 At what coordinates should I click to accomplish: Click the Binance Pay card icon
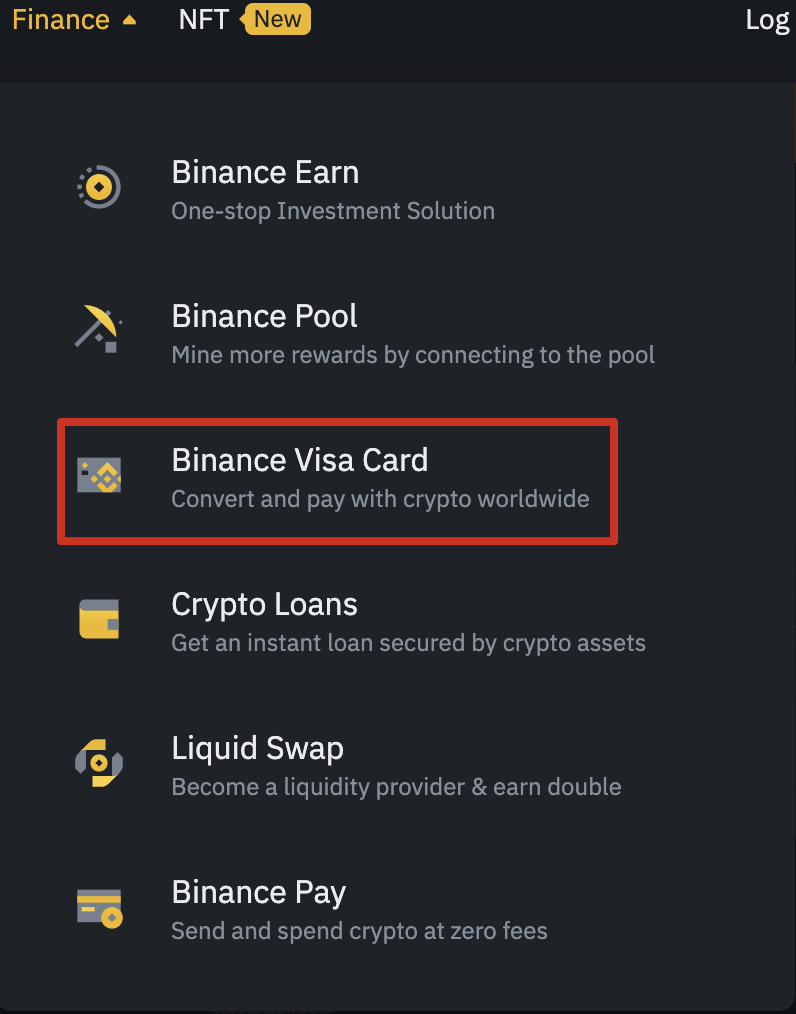click(98, 906)
